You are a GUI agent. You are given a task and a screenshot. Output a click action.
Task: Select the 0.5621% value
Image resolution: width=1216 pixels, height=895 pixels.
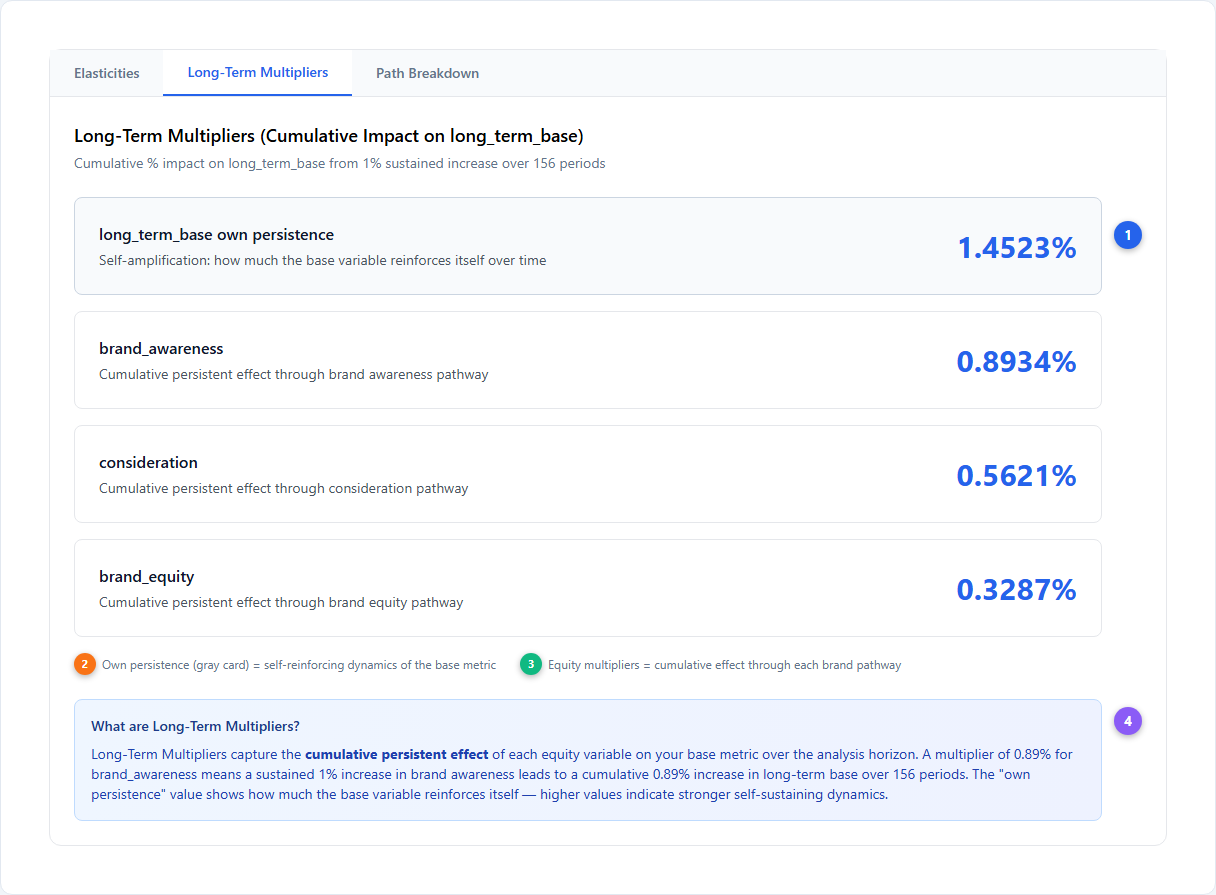point(1017,475)
